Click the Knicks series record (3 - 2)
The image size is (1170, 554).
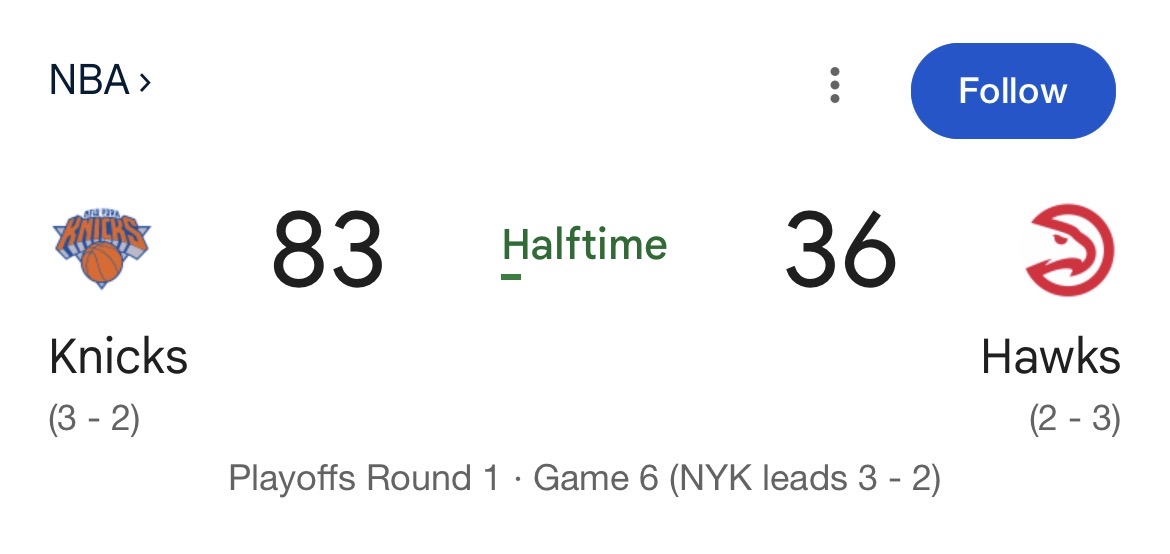coord(94,420)
